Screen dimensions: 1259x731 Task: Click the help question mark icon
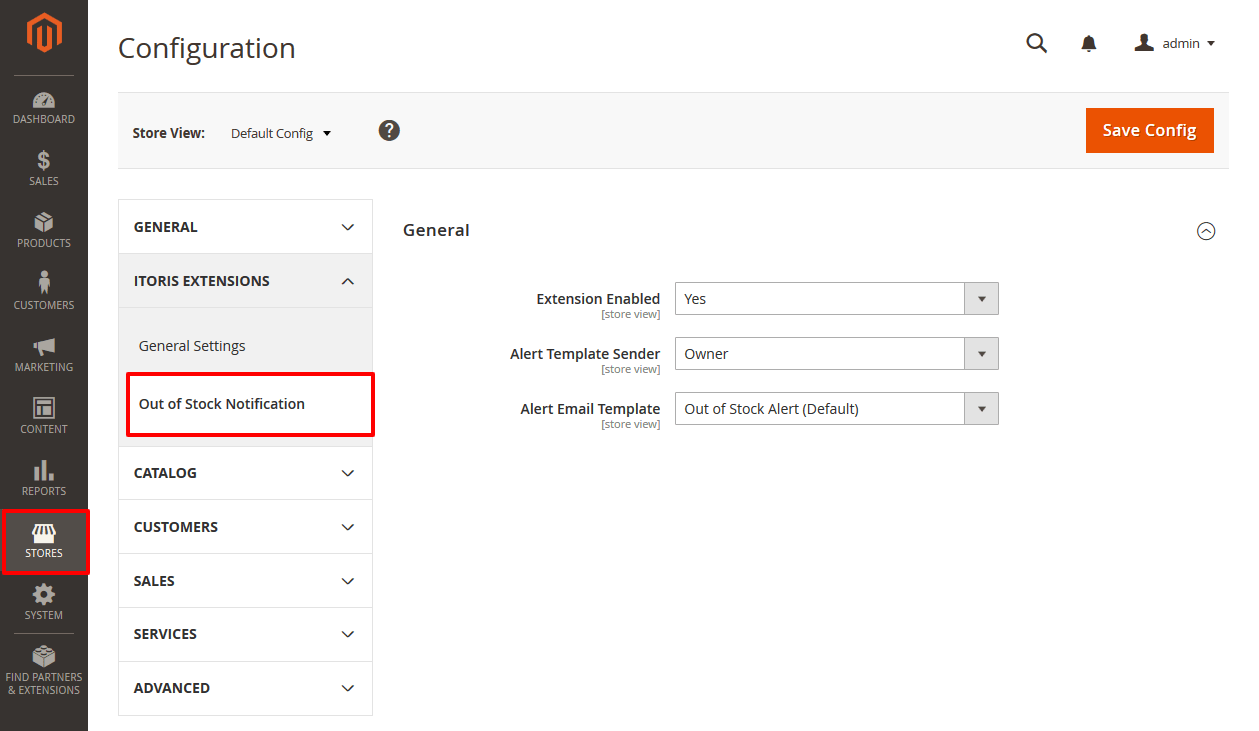click(x=389, y=130)
